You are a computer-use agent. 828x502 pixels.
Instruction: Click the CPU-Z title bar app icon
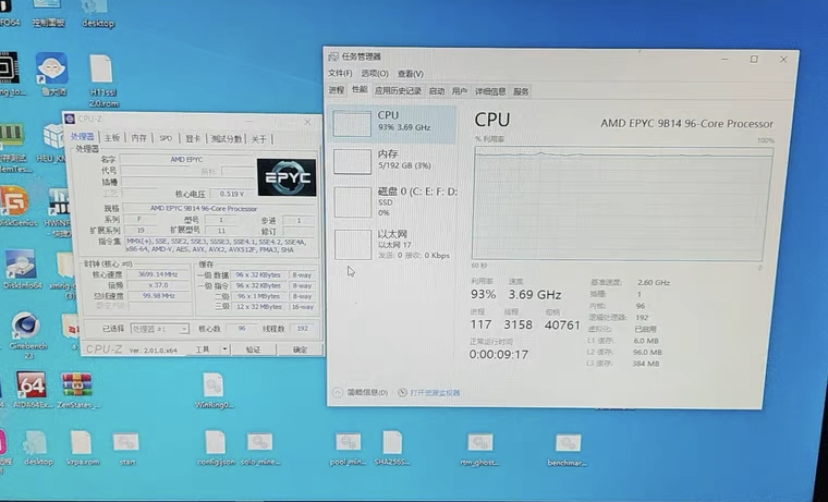(70, 119)
